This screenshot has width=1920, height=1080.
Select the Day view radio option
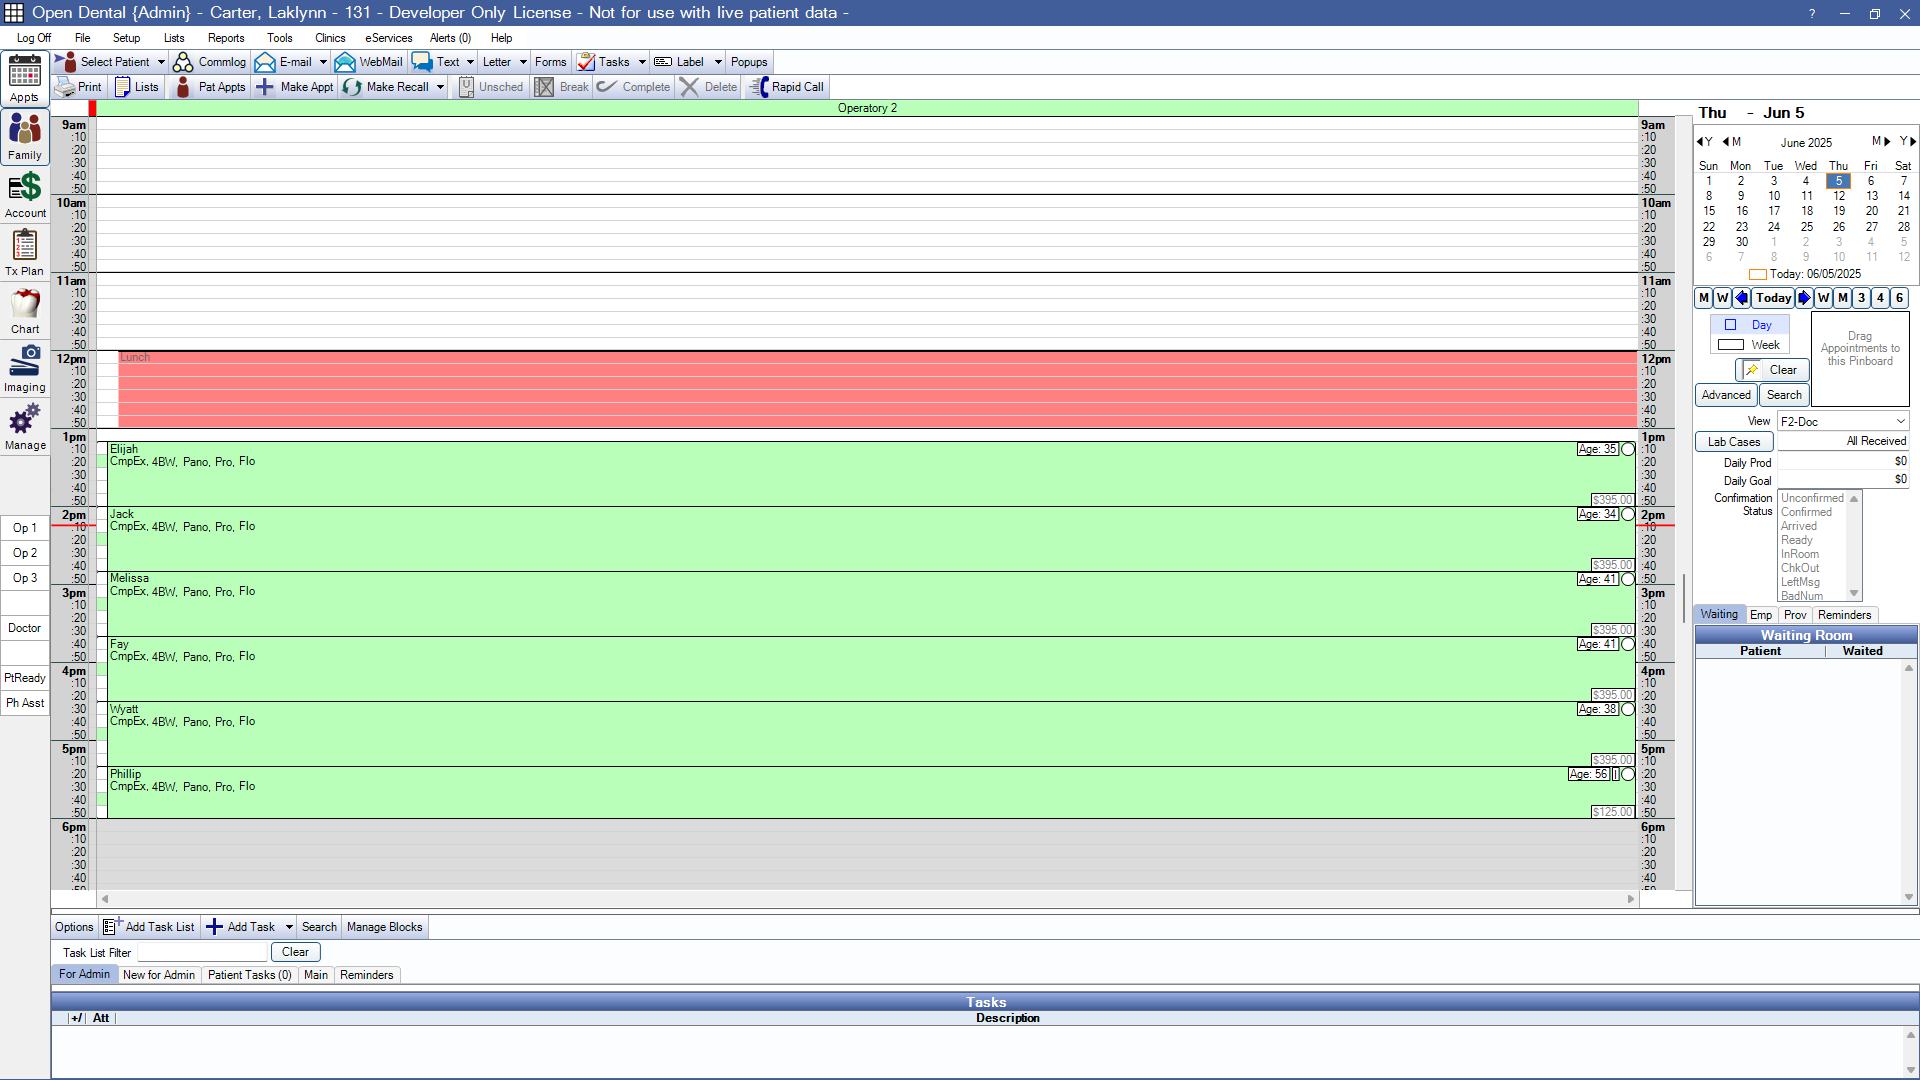pos(1730,325)
